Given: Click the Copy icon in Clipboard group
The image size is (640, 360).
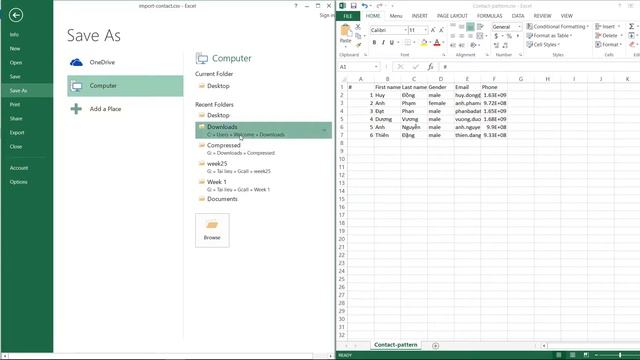Looking at the screenshot, I should 358,36.
